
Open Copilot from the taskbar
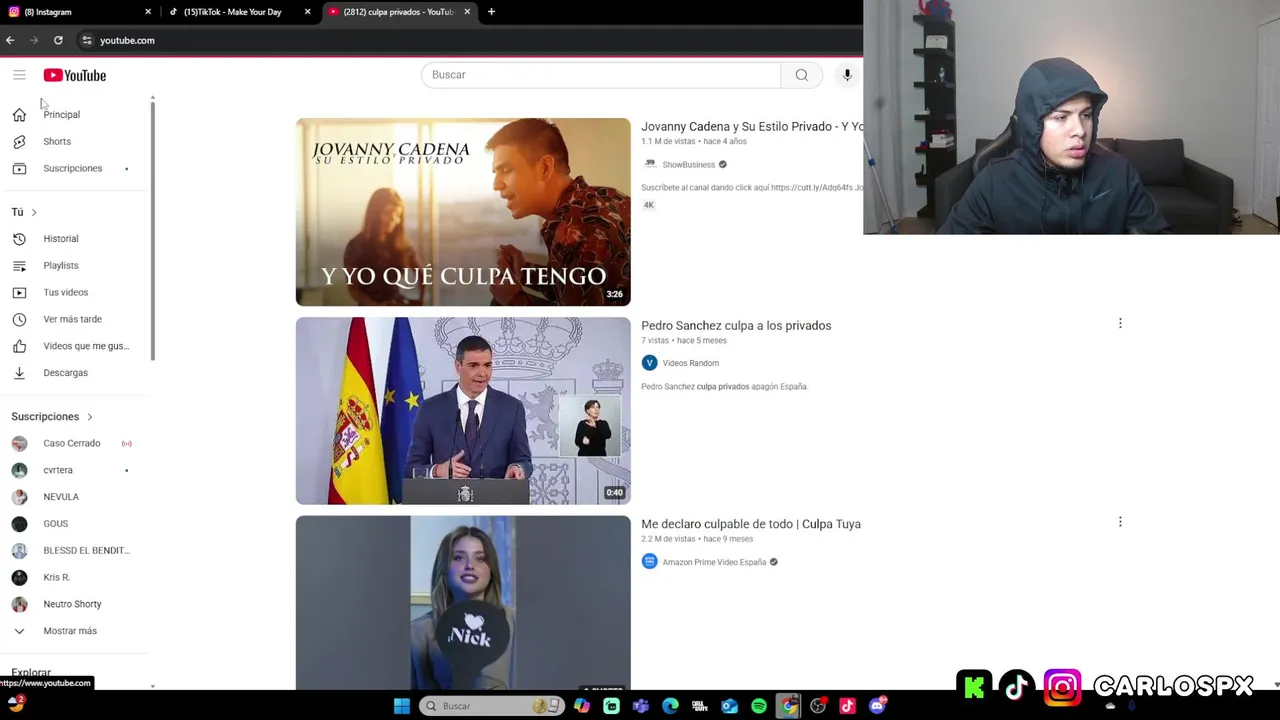[x=582, y=706]
